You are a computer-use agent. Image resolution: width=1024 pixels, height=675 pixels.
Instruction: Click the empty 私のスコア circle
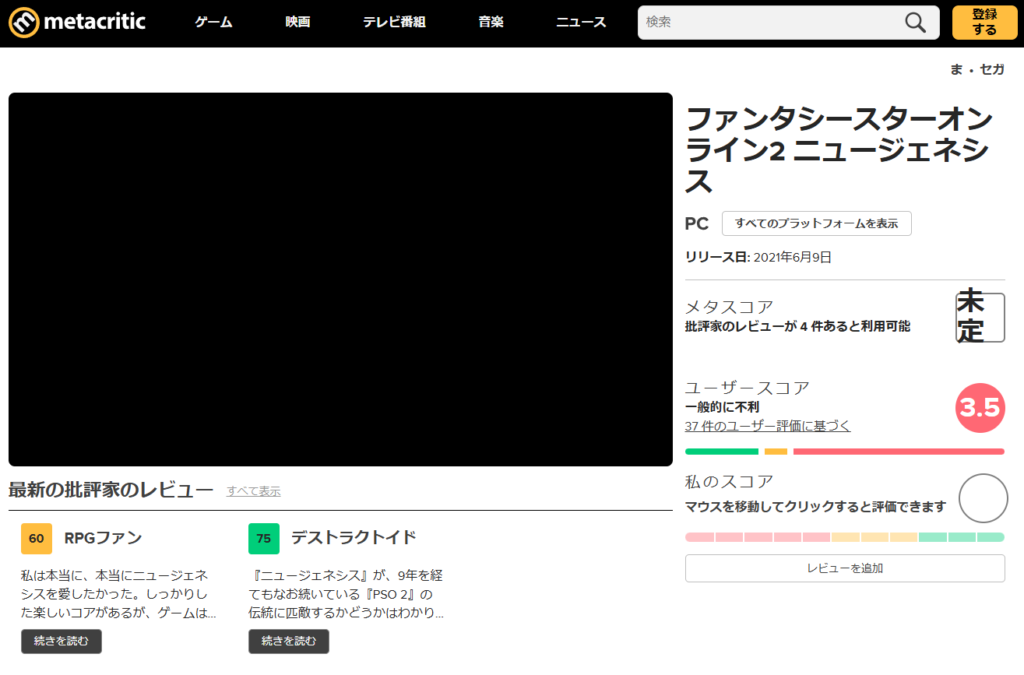[x=983, y=498]
